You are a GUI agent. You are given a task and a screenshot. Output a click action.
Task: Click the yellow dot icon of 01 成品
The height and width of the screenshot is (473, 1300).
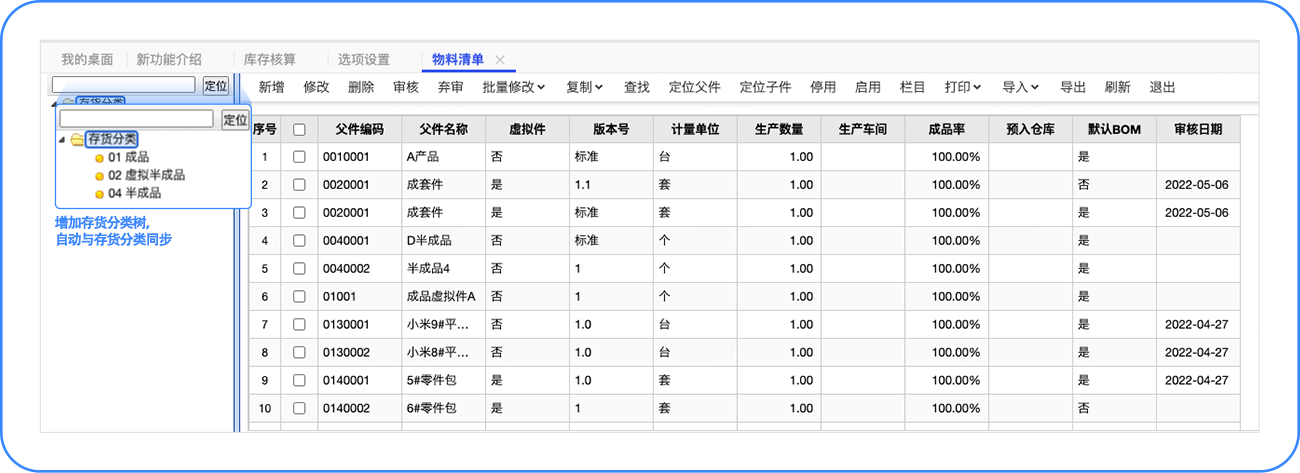point(99,158)
